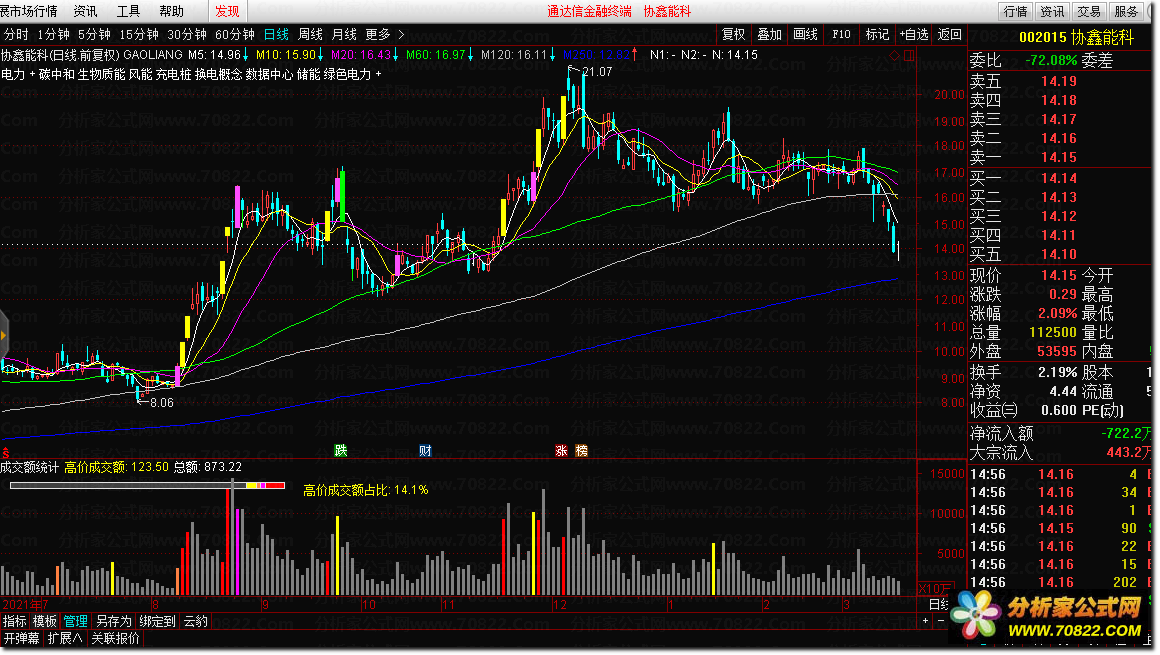Open the 电力 + sector tag
Viewport: 1160px width, 655px height.
tap(18, 74)
